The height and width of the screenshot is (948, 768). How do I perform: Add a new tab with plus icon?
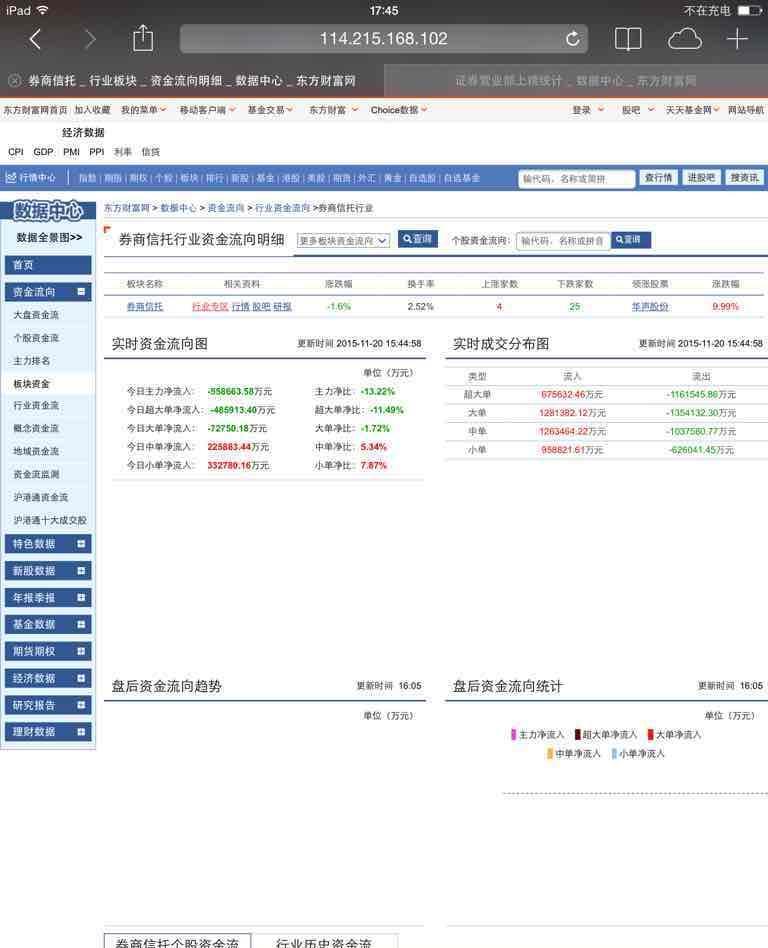(737, 39)
